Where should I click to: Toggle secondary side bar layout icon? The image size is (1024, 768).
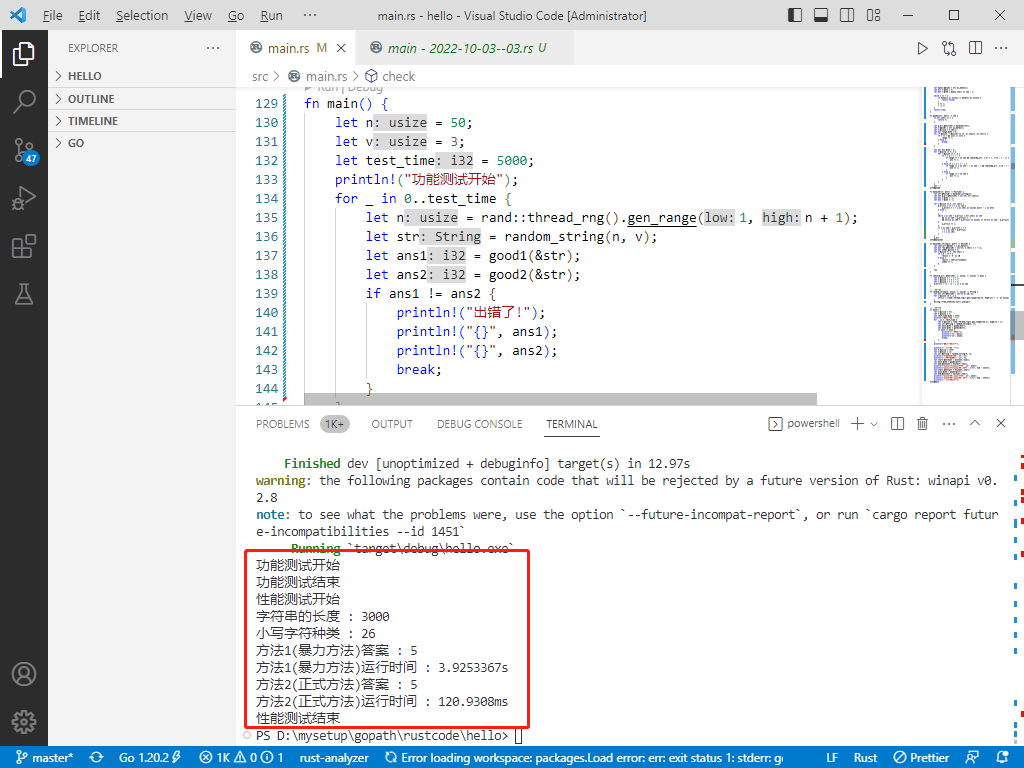coord(847,15)
